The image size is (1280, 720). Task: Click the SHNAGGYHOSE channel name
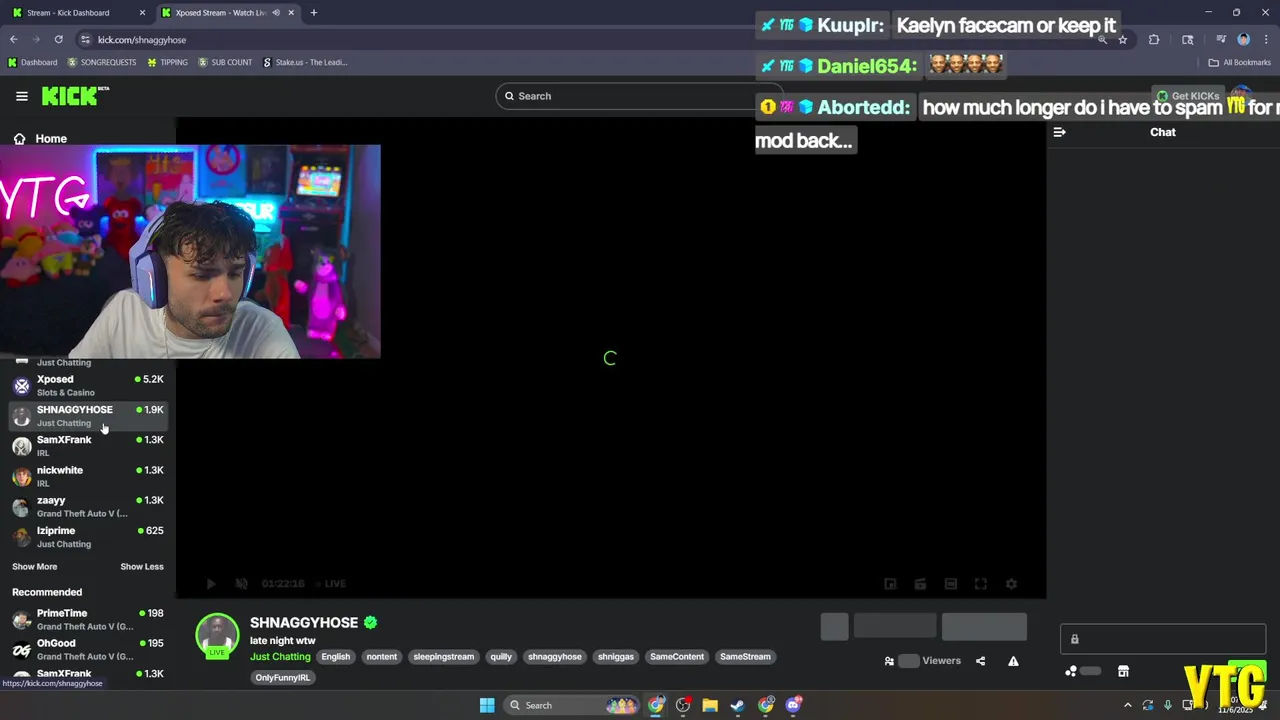pos(304,622)
